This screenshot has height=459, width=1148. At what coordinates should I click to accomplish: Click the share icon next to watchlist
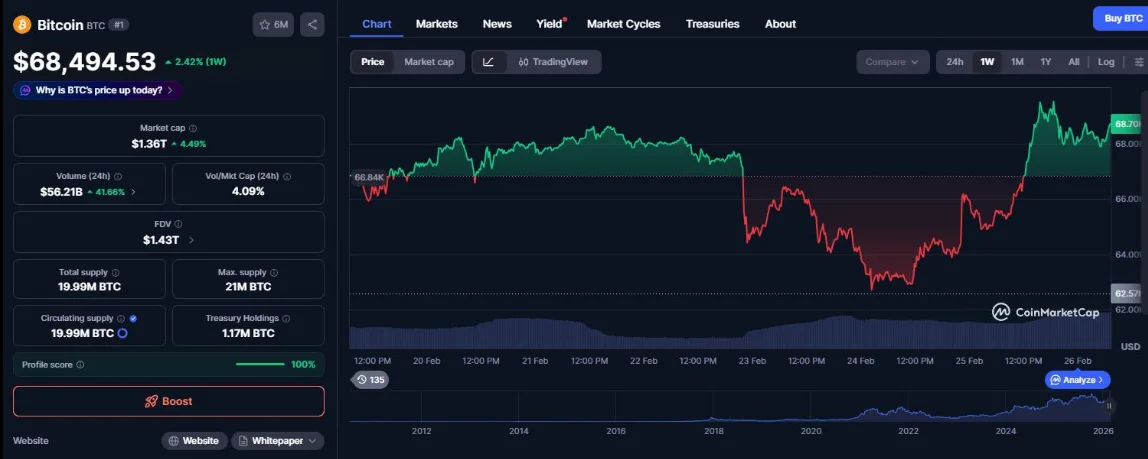coord(312,25)
